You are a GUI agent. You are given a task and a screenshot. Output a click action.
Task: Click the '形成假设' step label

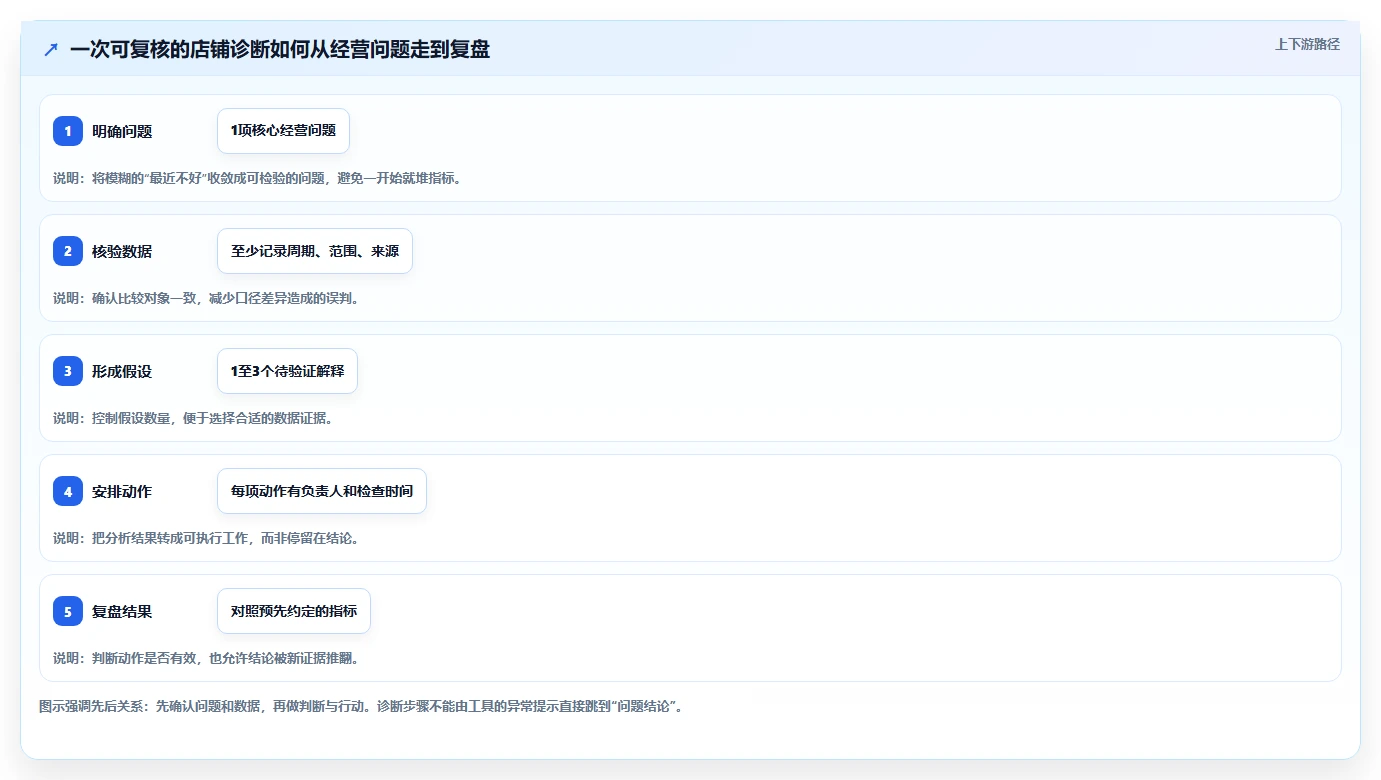pos(122,371)
